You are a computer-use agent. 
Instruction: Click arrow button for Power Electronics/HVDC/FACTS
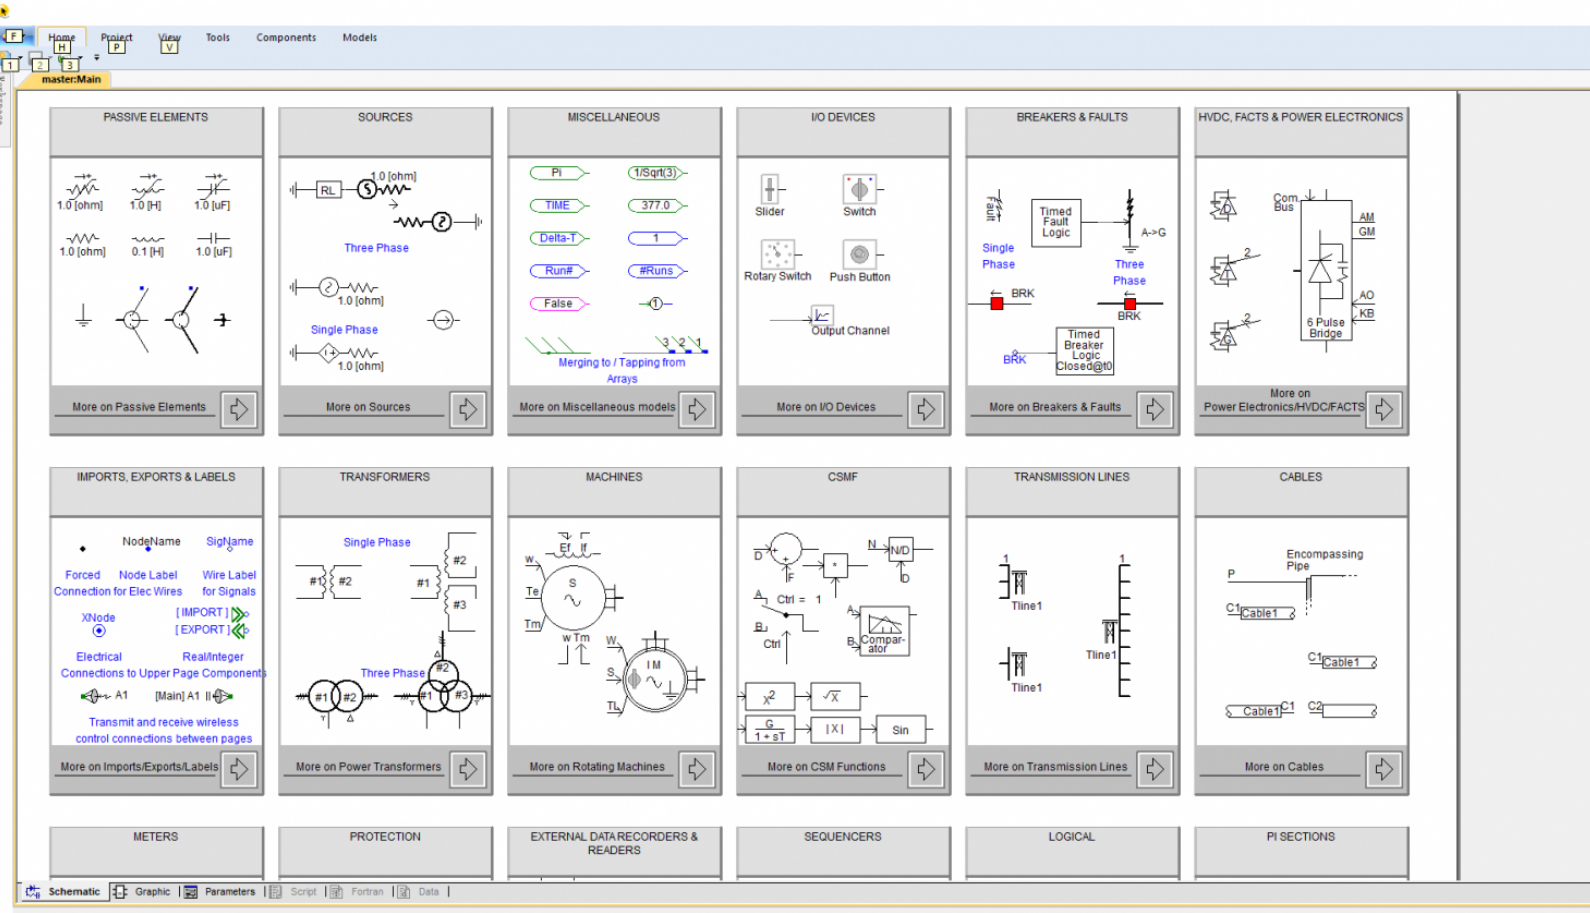(x=1384, y=409)
